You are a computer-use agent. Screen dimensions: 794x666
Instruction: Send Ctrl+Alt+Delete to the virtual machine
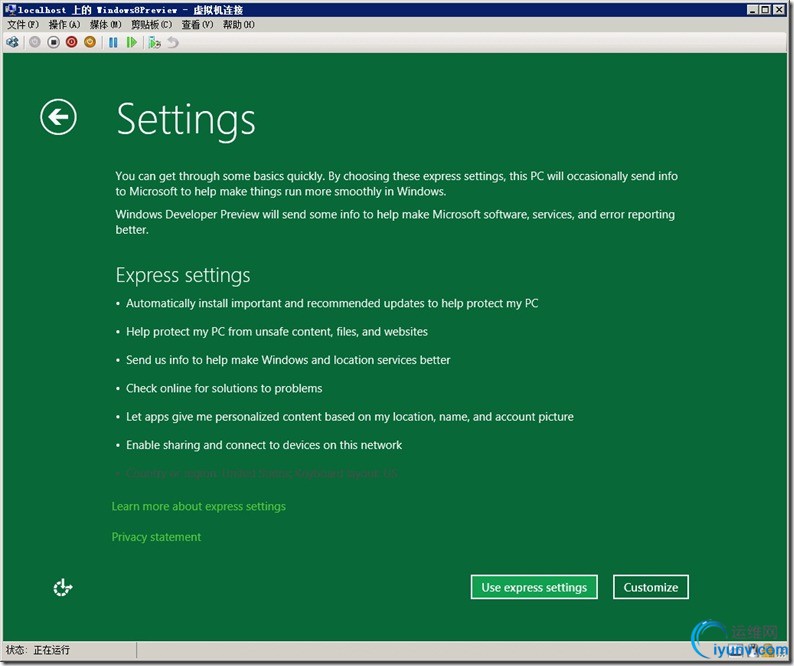click(x=13, y=43)
